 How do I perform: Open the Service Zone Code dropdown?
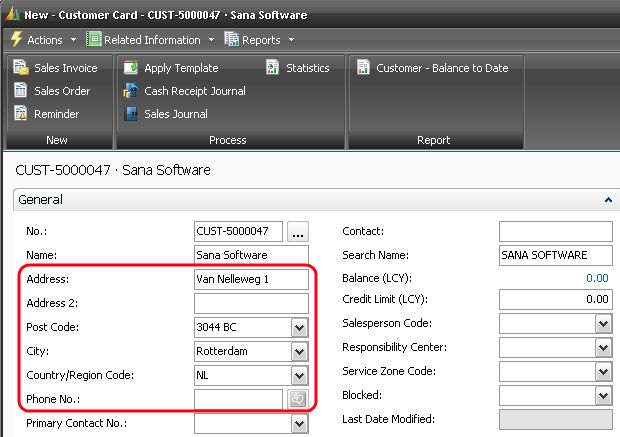(603, 371)
